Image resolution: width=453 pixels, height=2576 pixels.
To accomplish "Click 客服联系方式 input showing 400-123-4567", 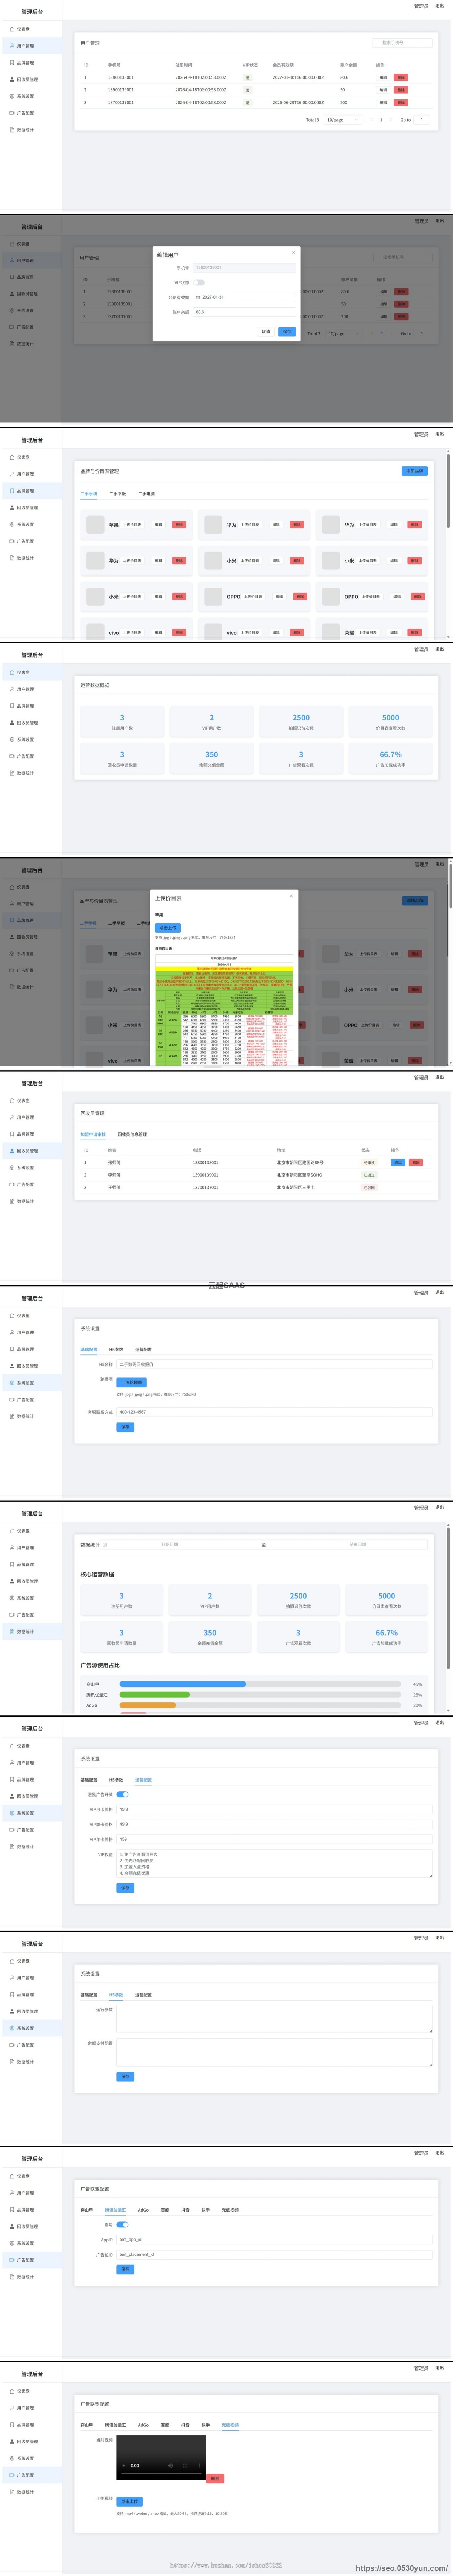I will click(274, 1412).
